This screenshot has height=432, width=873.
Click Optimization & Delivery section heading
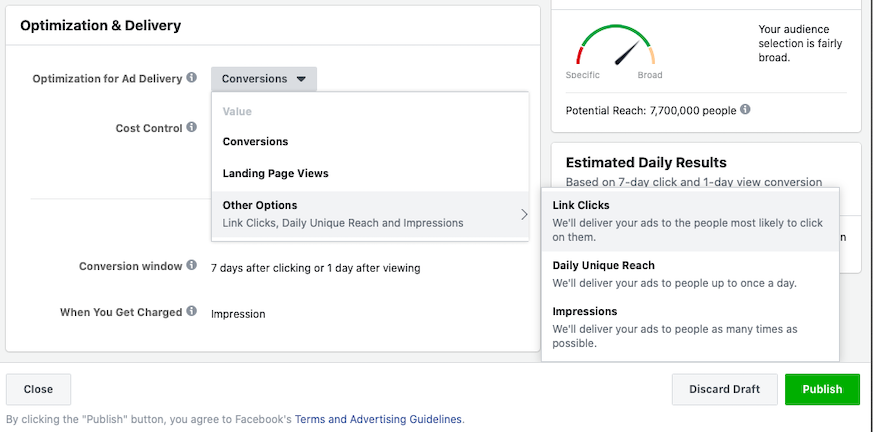(100, 25)
